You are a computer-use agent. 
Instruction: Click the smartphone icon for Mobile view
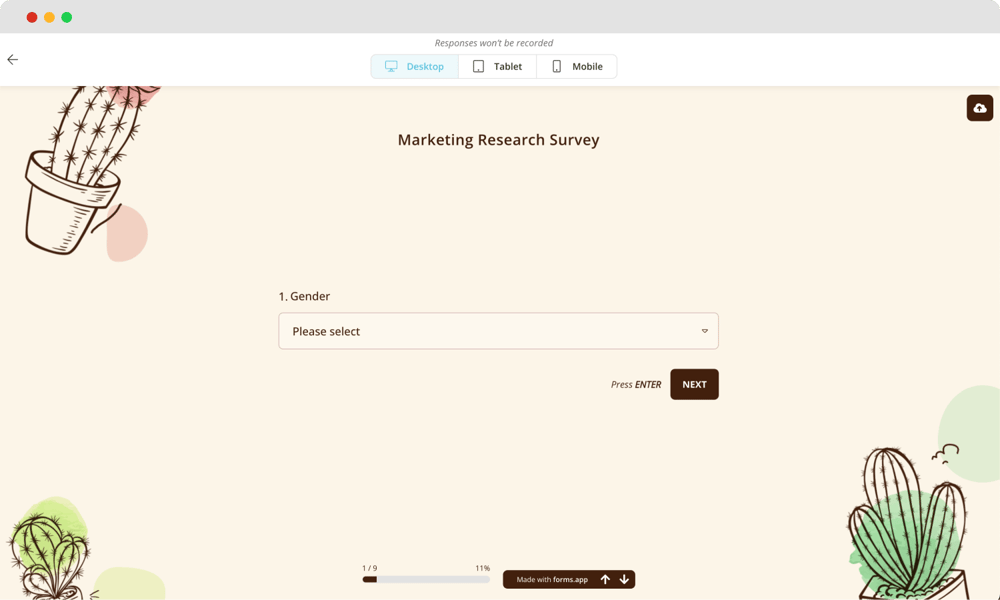pos(556,66)
